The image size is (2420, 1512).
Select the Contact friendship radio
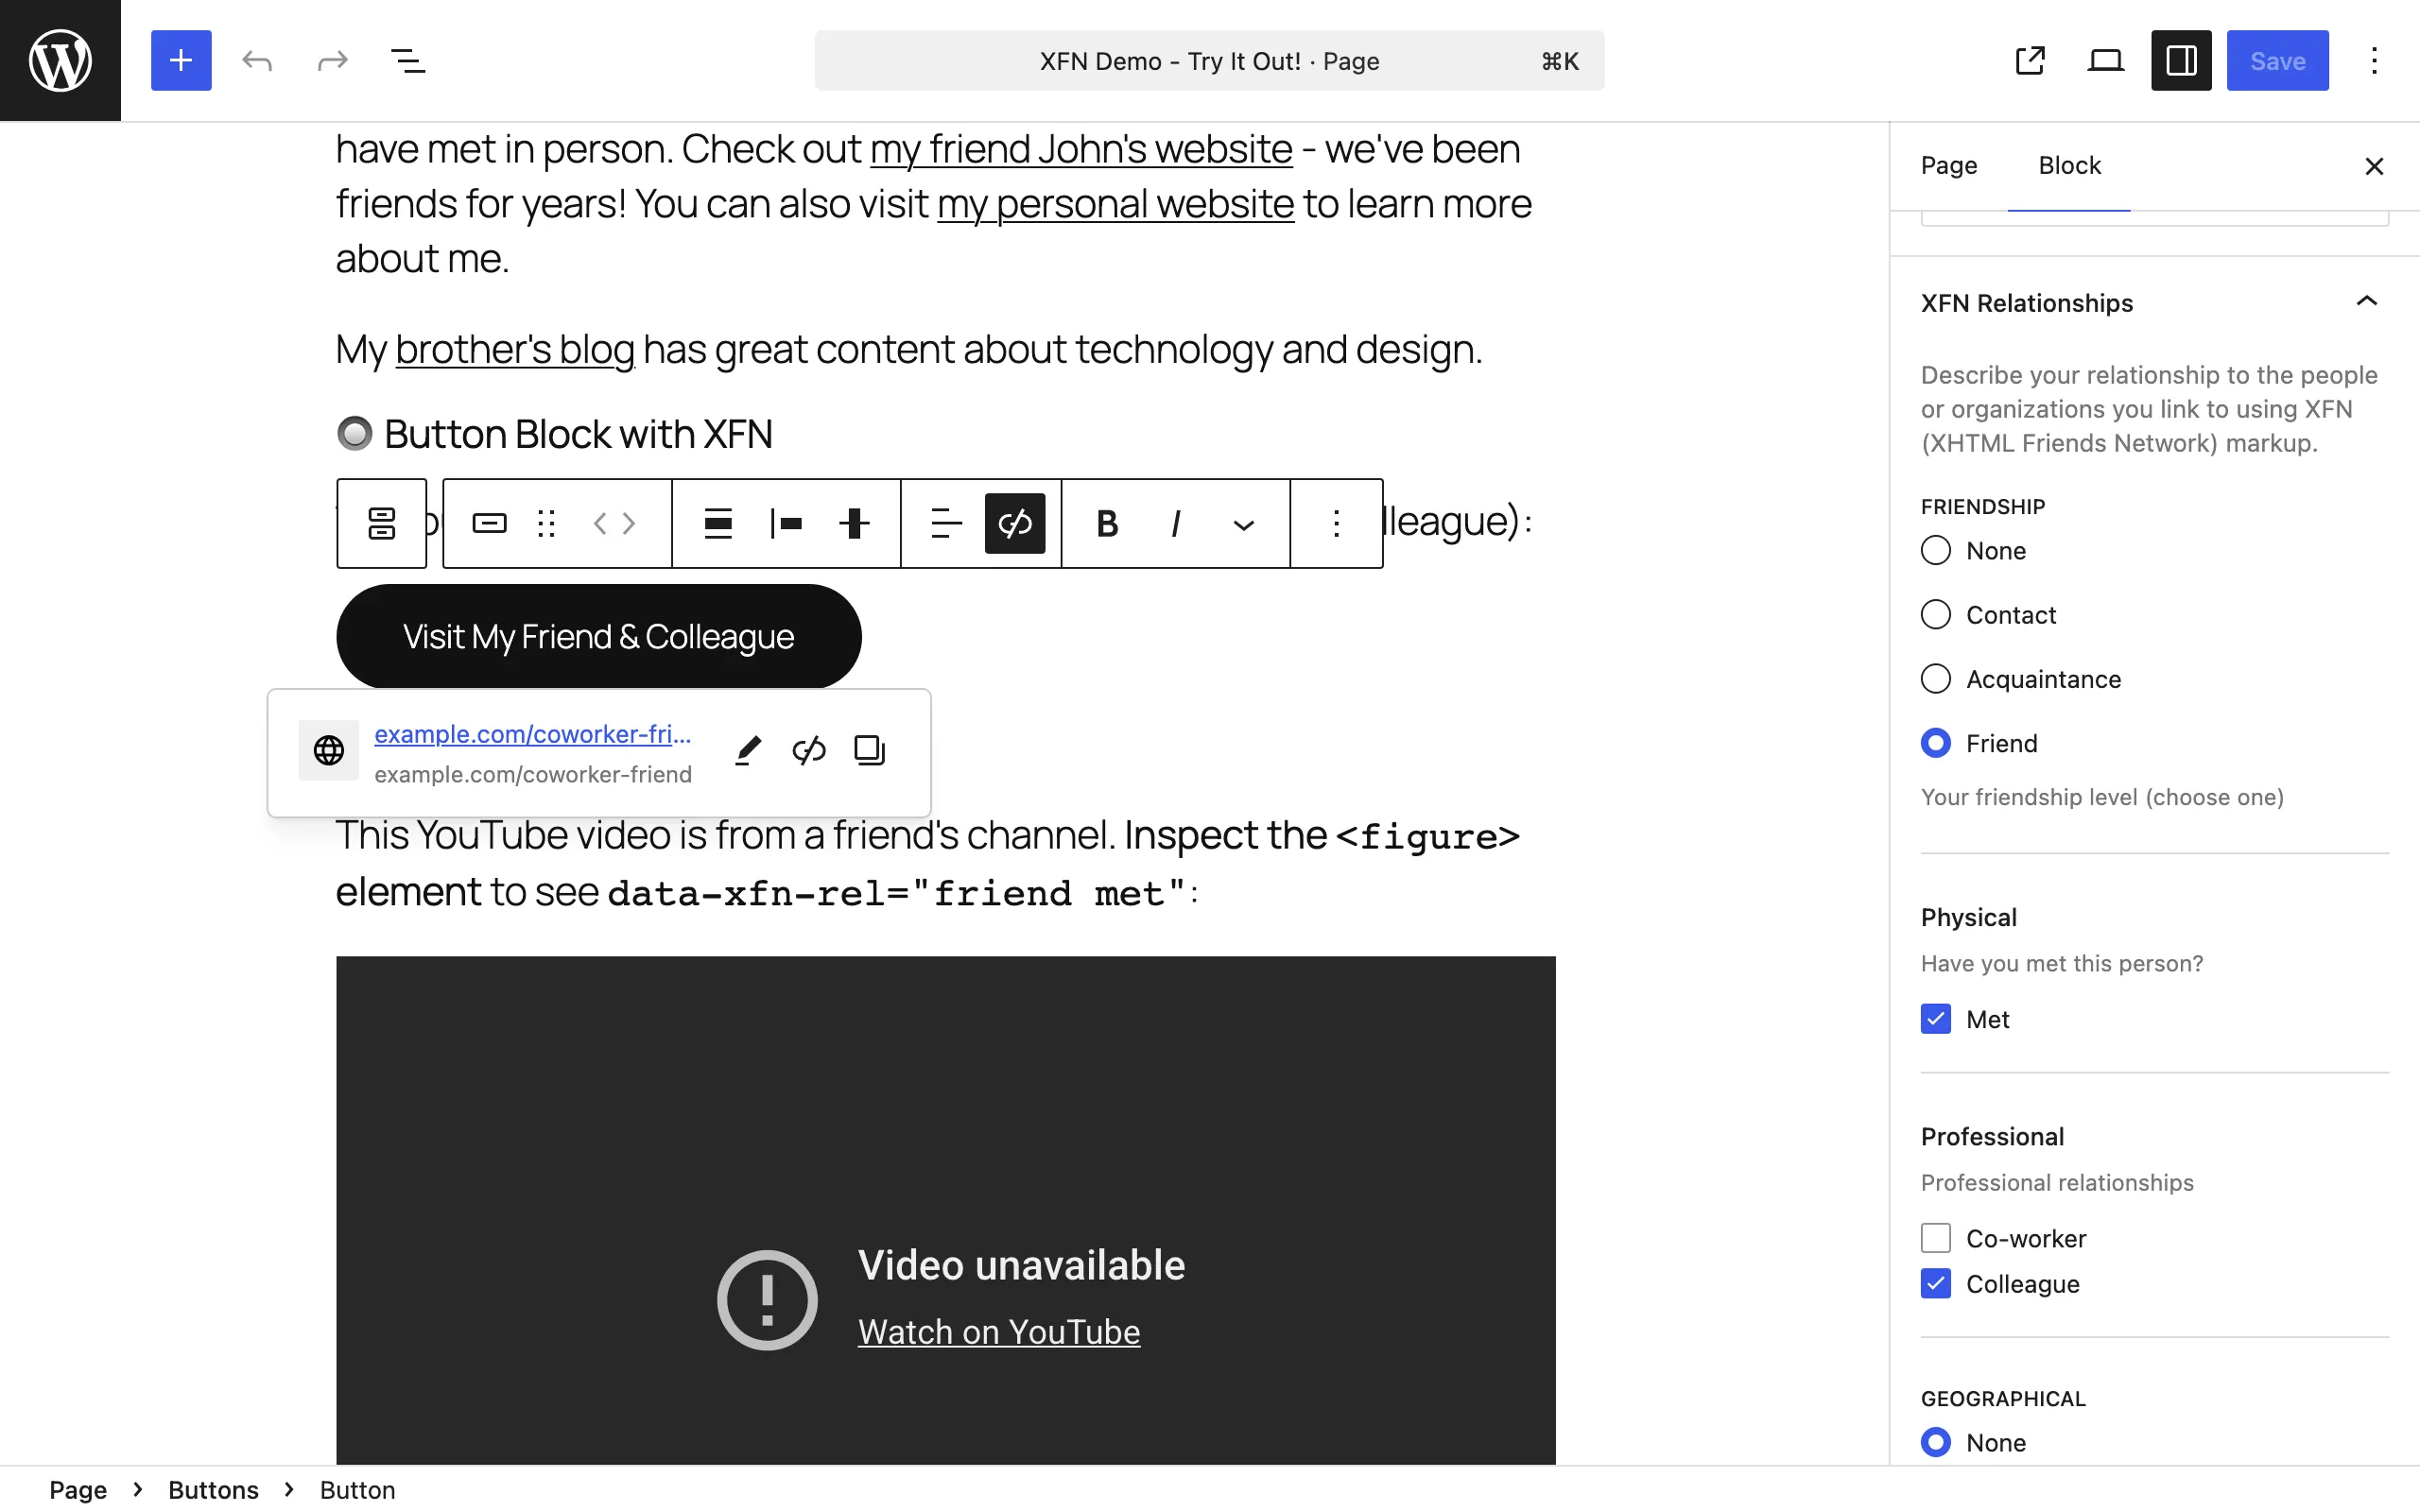[1936, 614]
